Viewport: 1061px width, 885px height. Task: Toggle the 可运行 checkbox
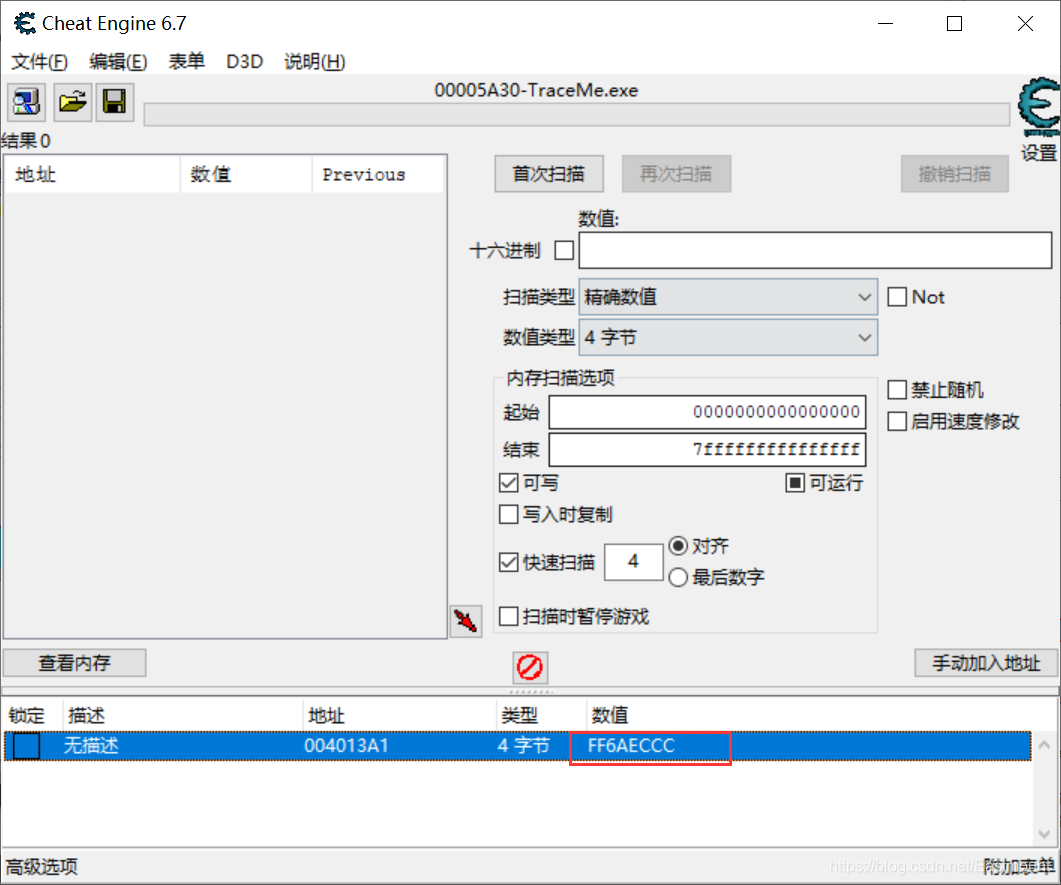(x=794, y=482)
